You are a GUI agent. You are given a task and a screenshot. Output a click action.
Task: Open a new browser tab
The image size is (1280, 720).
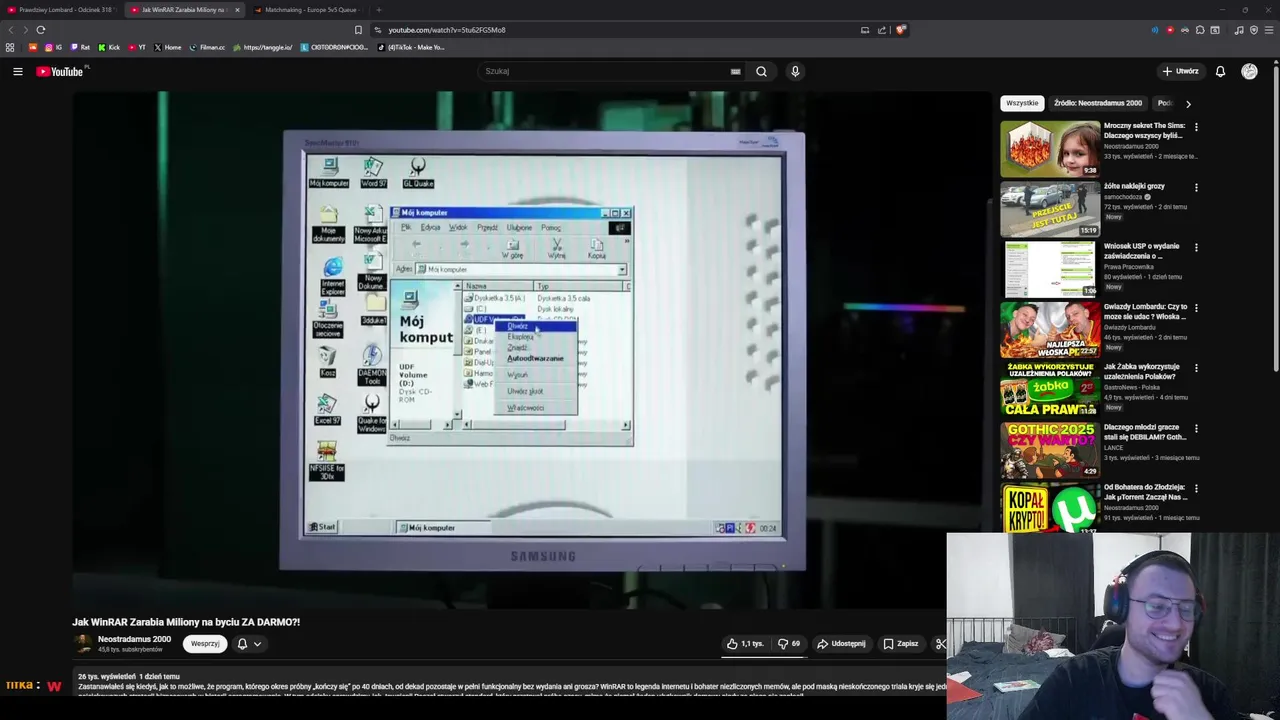pos(378,10)
